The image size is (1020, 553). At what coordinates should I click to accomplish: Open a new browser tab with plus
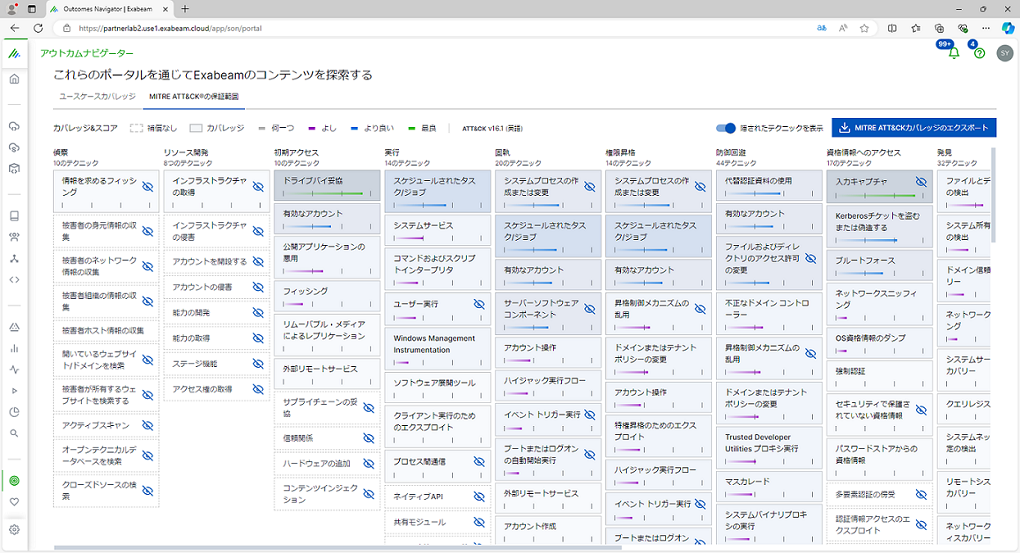coord(185,9)
